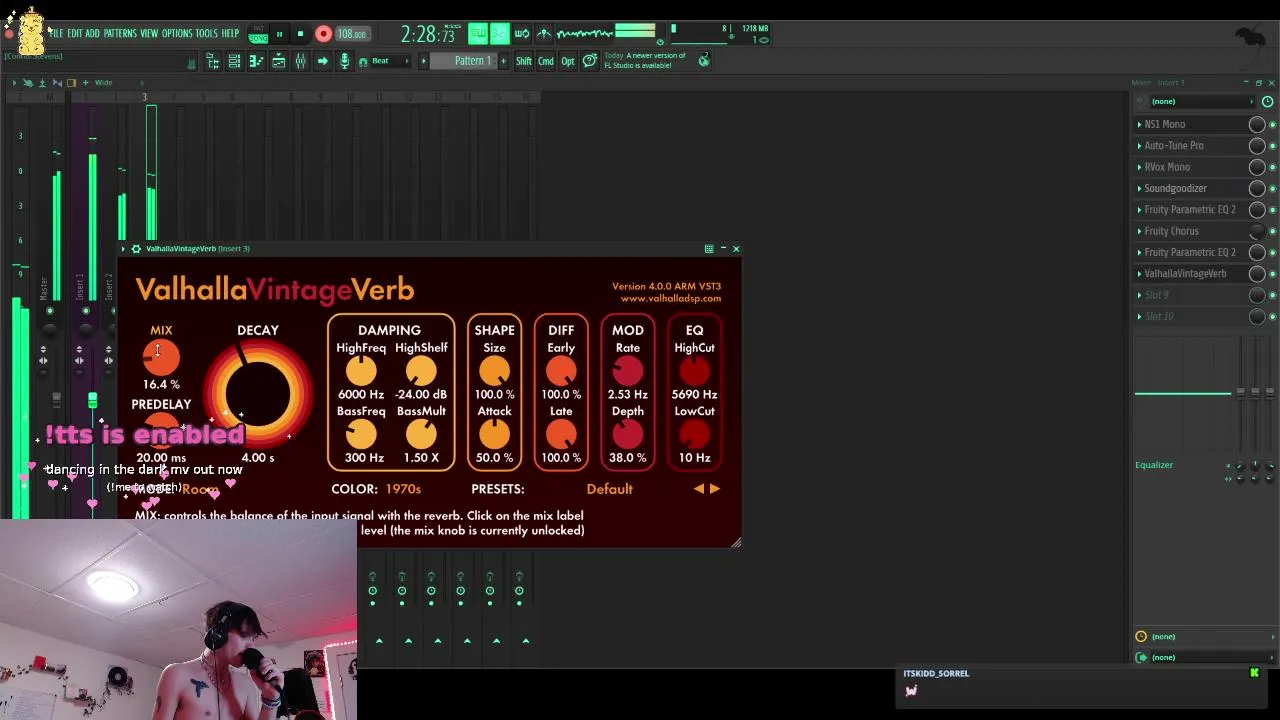Image resolution: width=1280 pixels, height=720 pixels.
Task: Click the Cmd key toolbar button
Action: (x=546, y=61)
